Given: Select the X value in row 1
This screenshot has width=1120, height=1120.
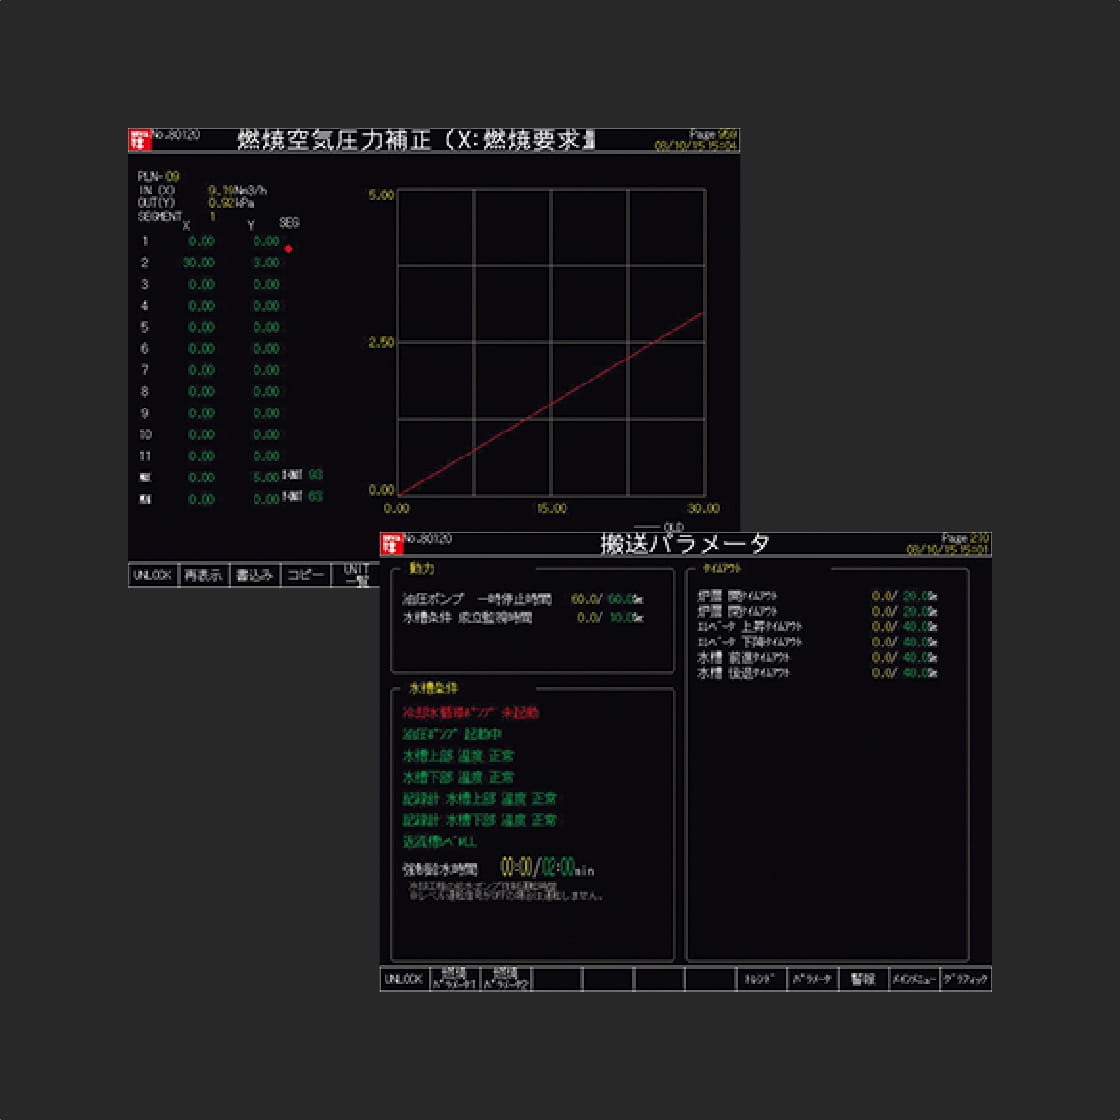Looking at the screenshot, I should (201, 241).
